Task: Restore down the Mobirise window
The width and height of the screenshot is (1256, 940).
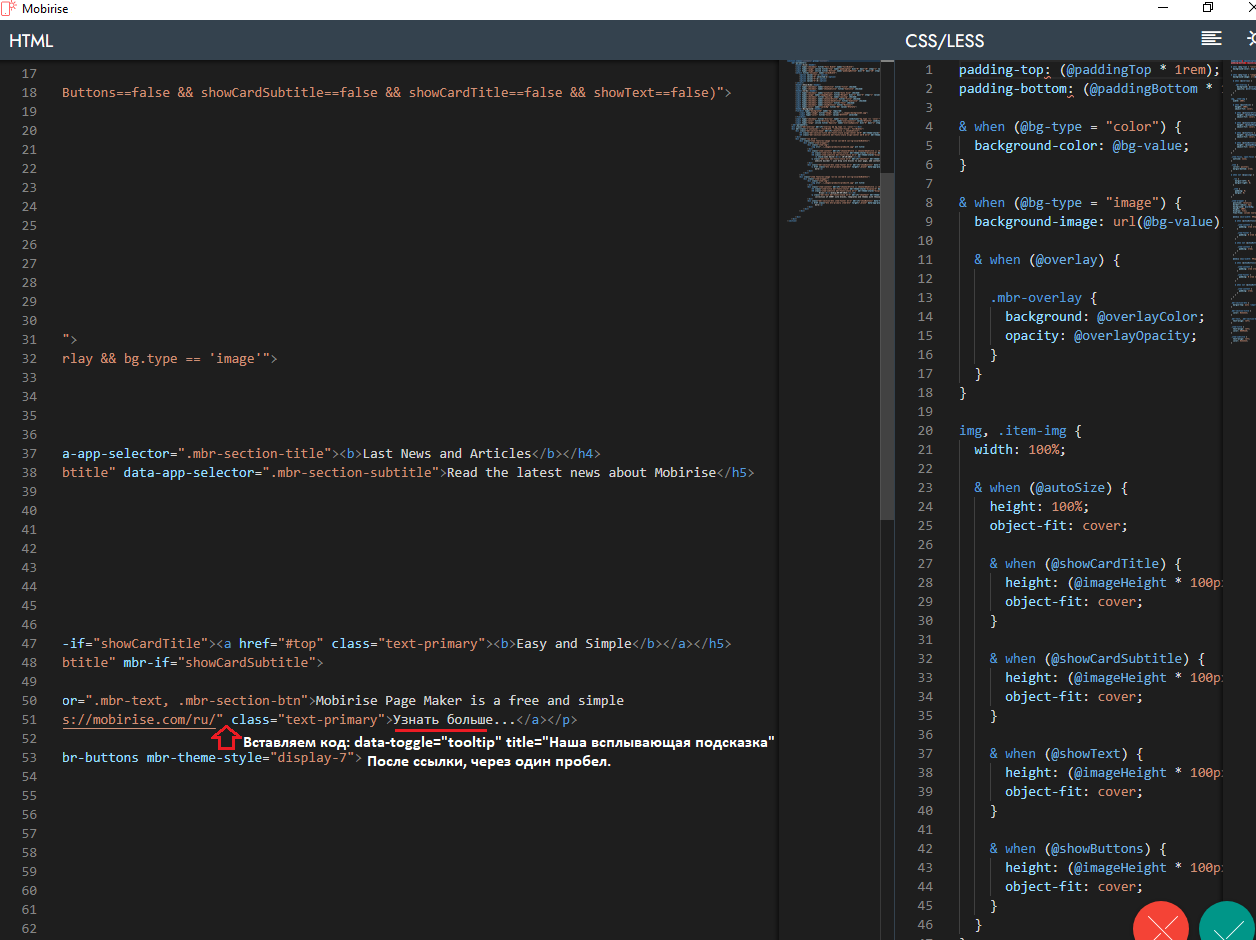Action: [1208, 9]
